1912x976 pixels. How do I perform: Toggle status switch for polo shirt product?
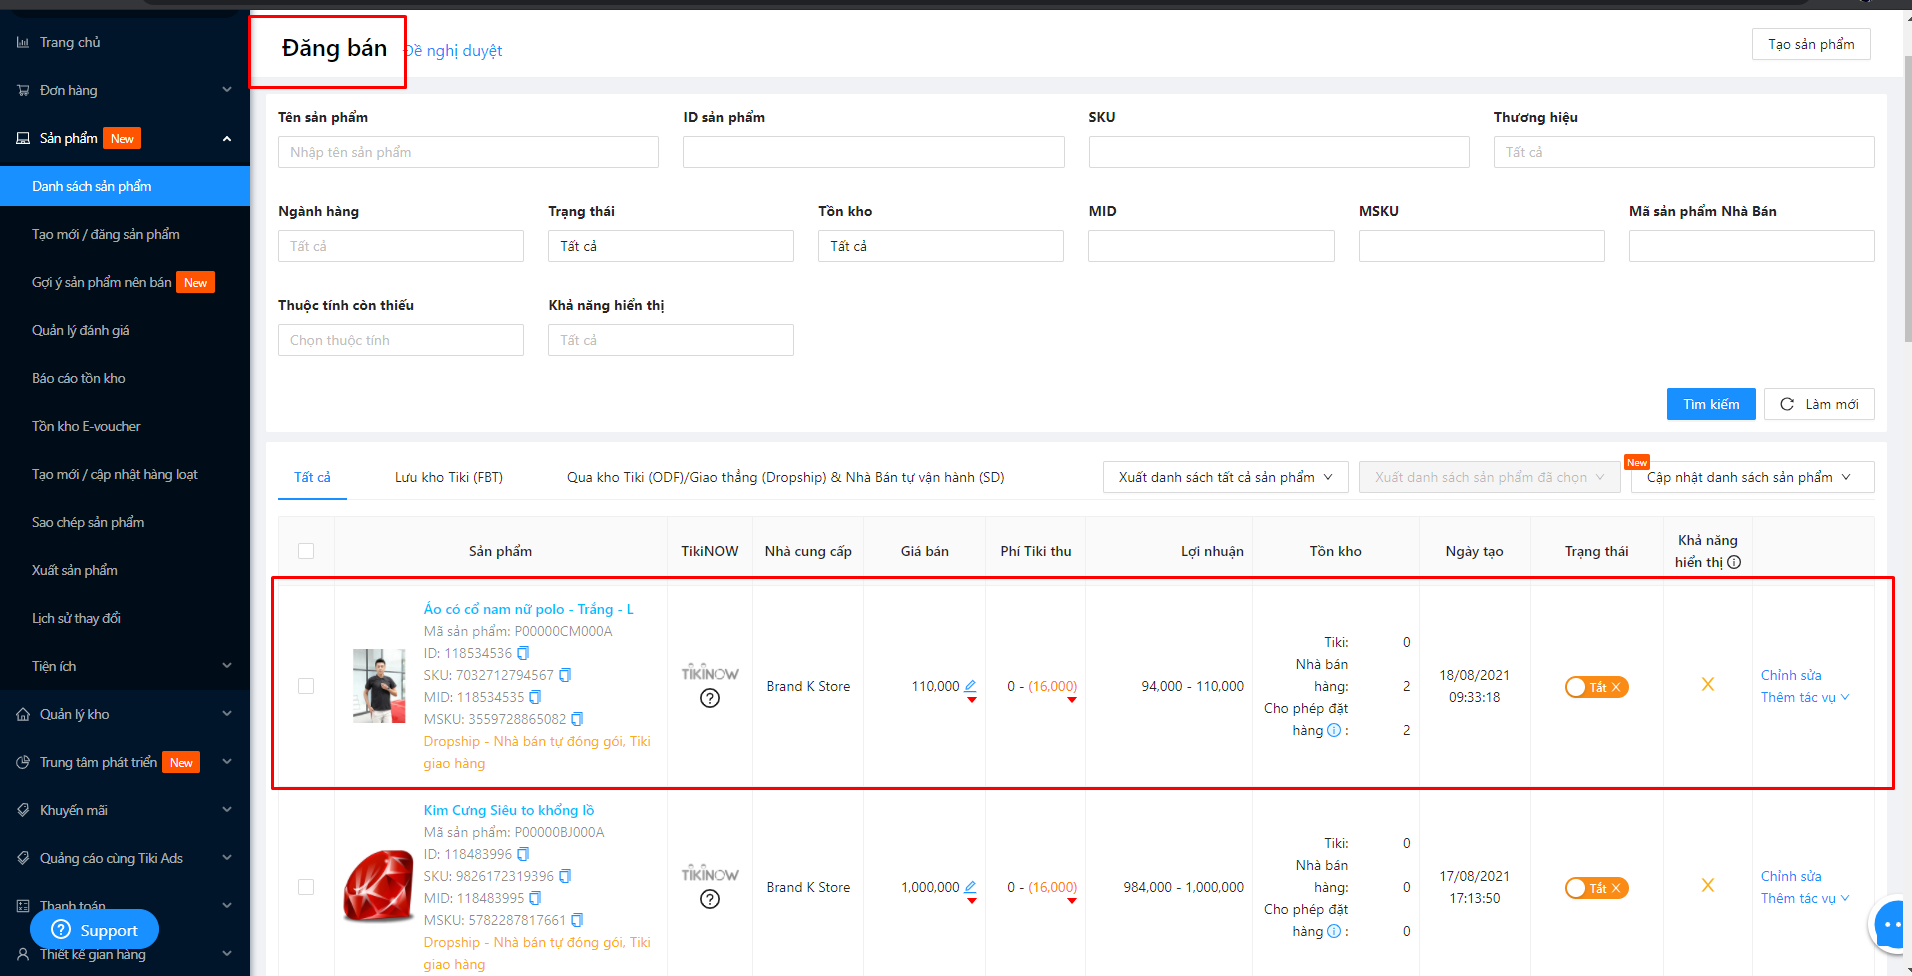[1597, 687]
